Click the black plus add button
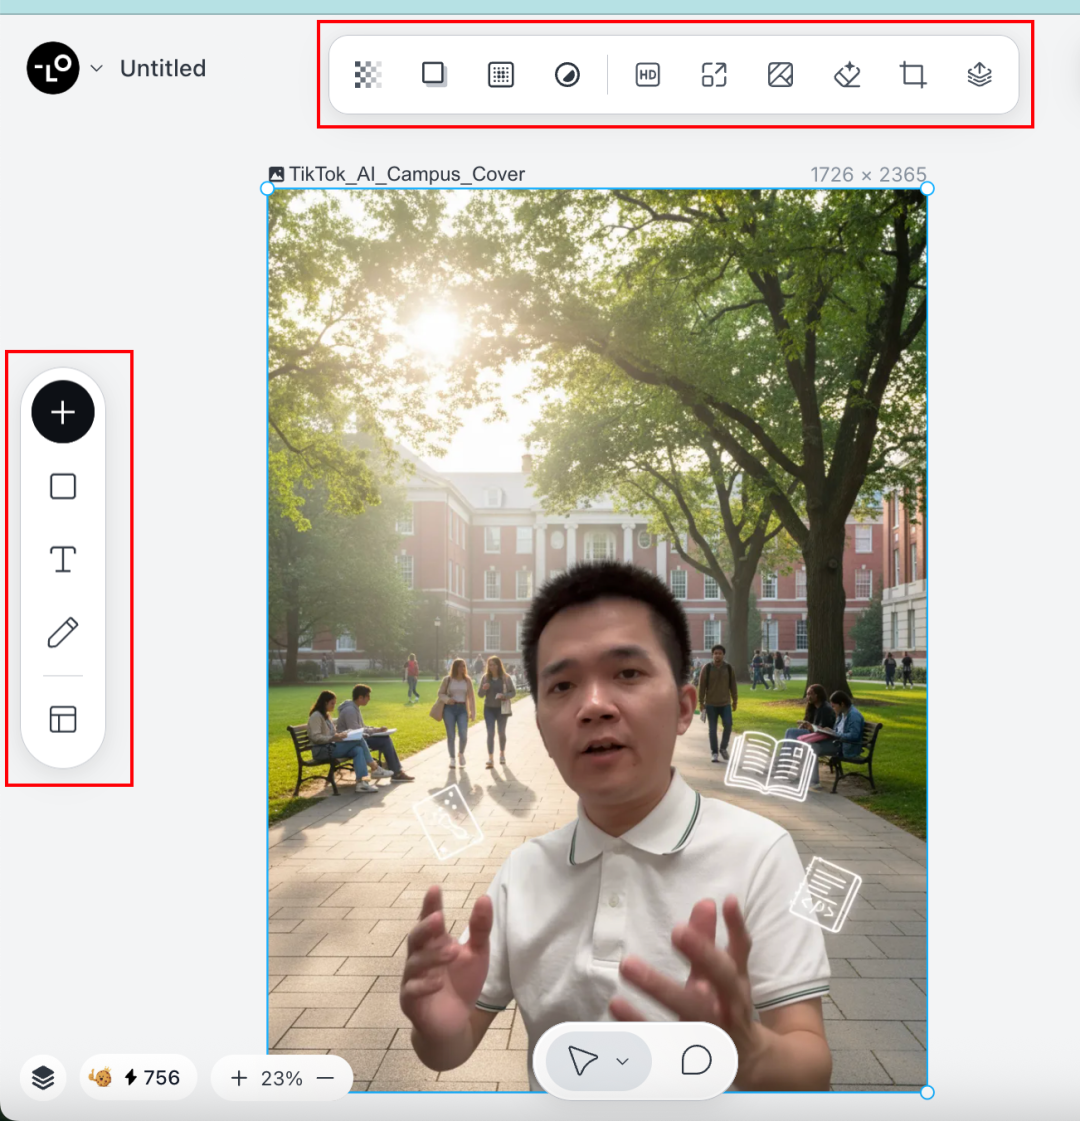This screenshot has width=1080, height=1121. pos(63,412)
